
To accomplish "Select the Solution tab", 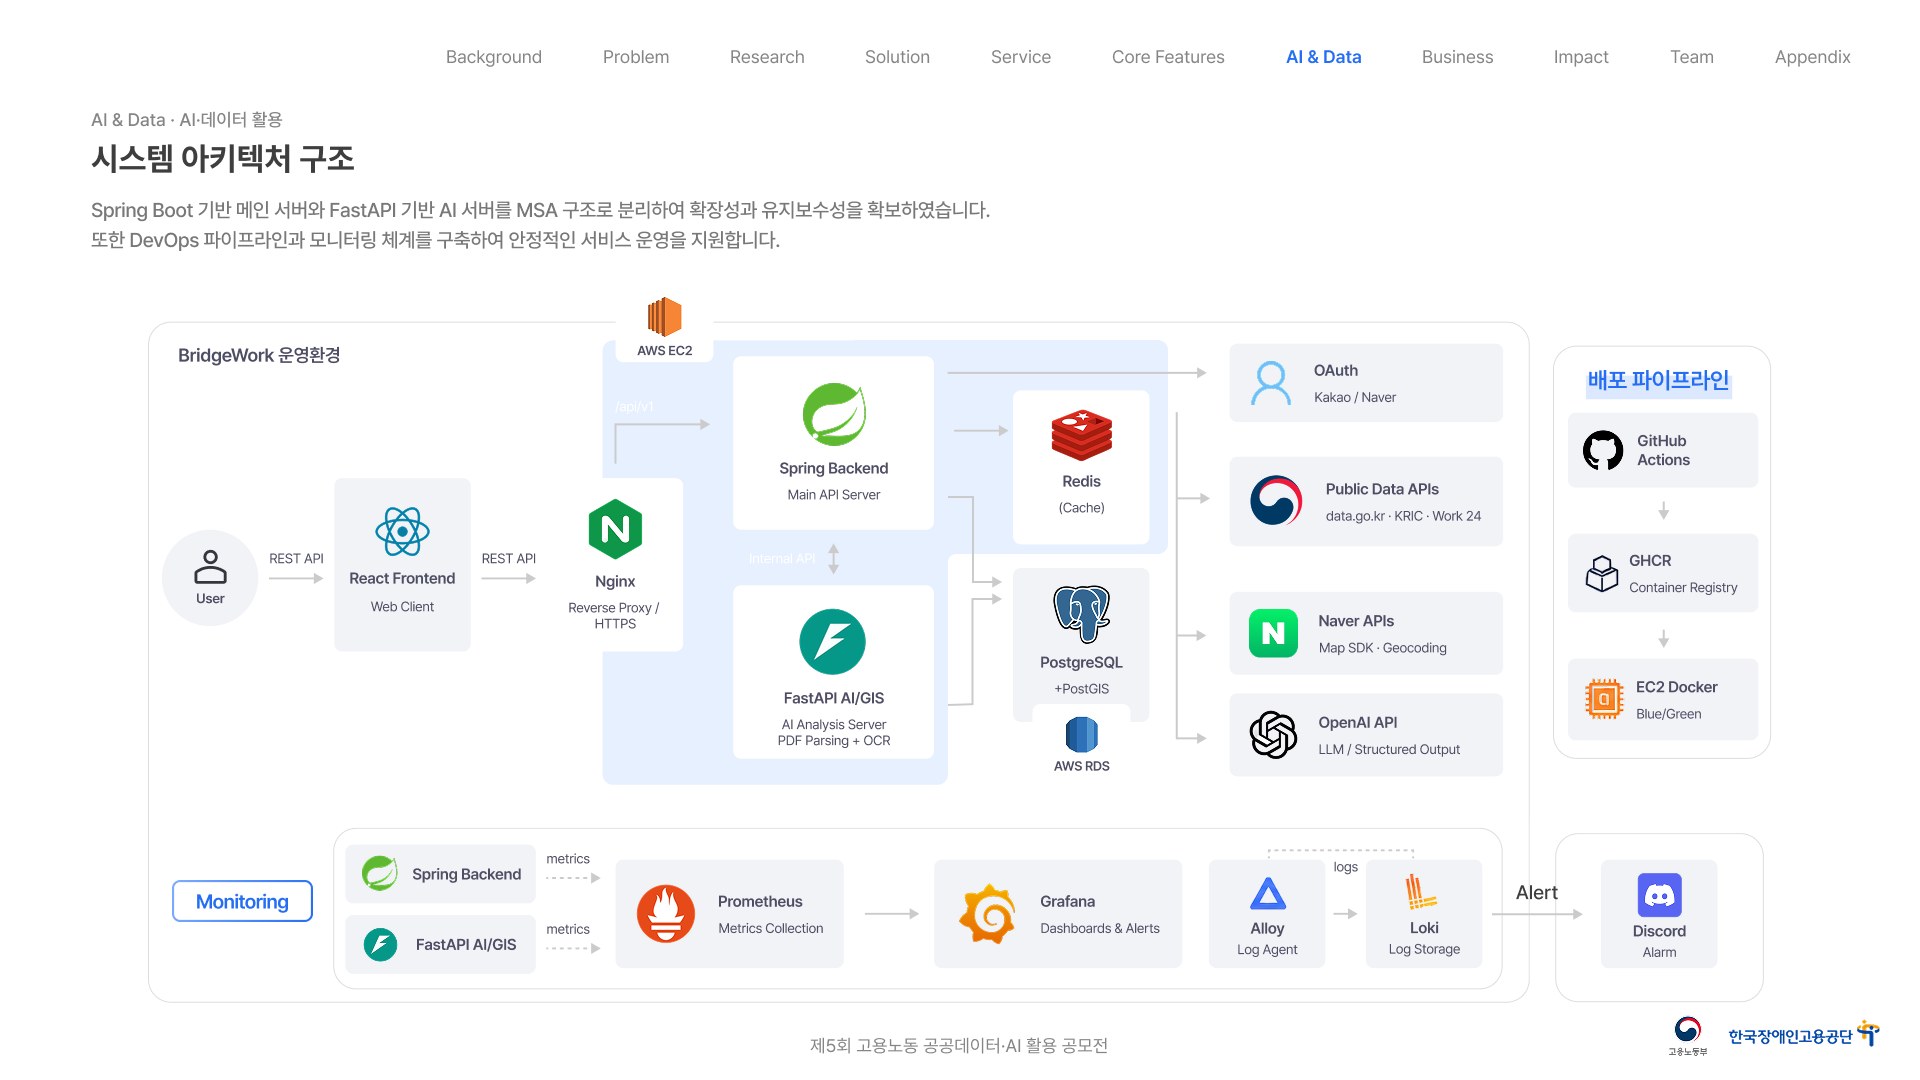I will pyautogui.click(x=897, y=57).
